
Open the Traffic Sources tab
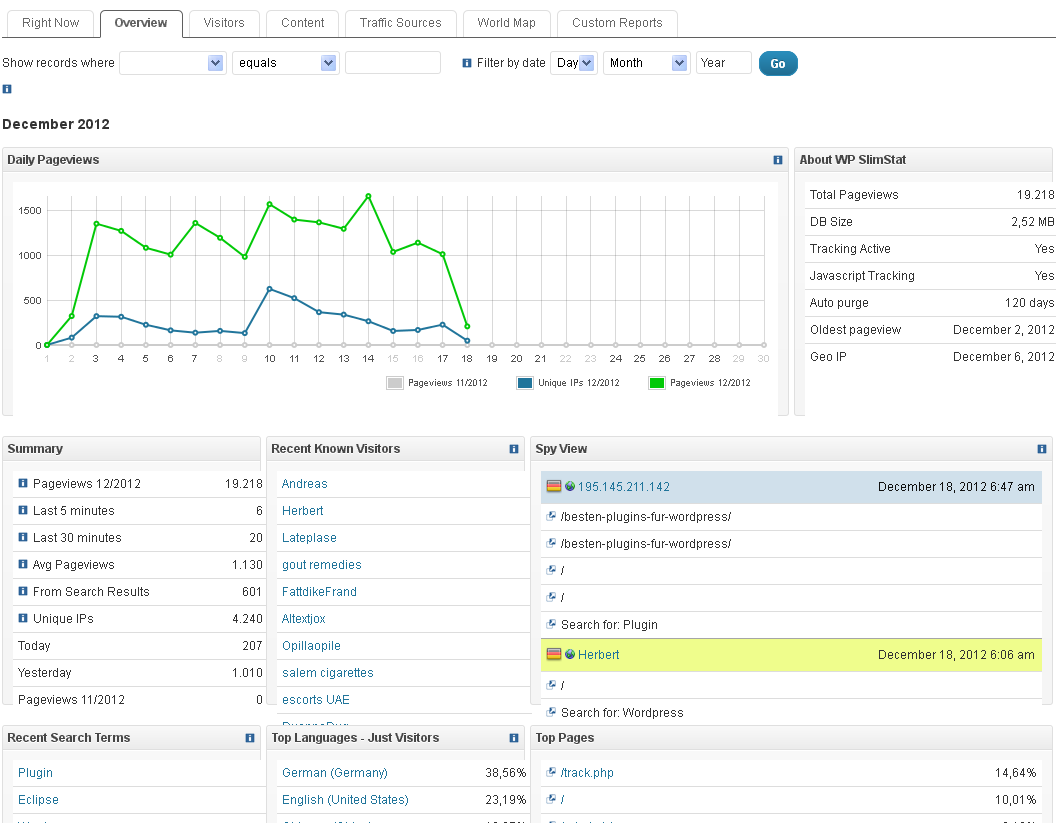(401, 23)
